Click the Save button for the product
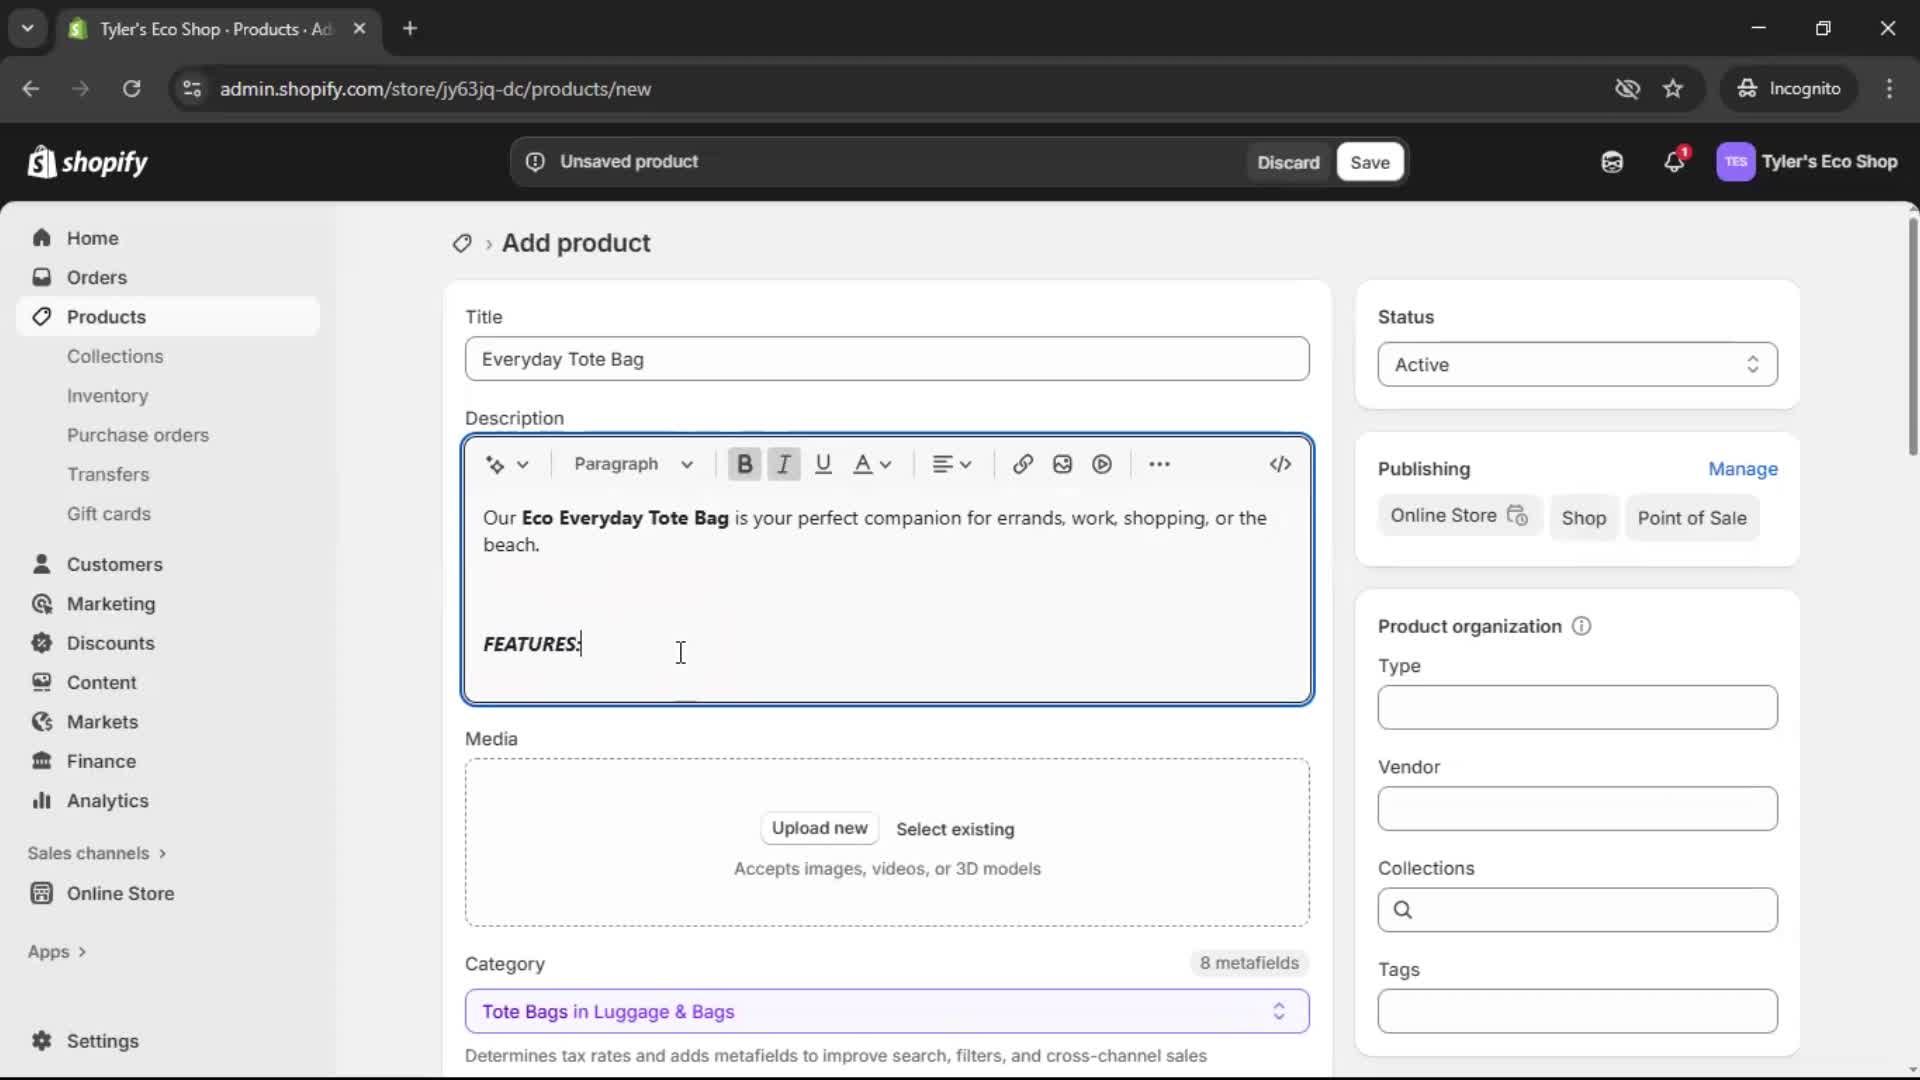Viewport: 1920px width, 1080px height. tap(1368, 161)
